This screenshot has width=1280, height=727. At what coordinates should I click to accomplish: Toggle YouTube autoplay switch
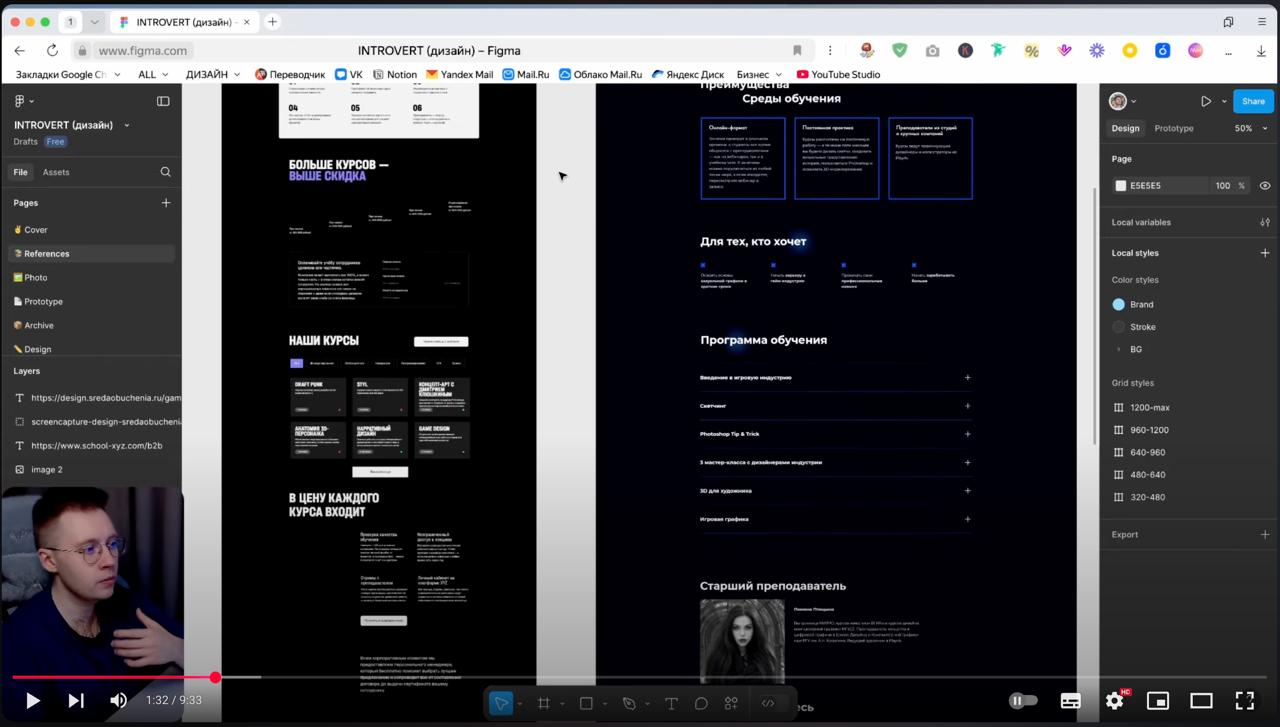[1023, 701]
